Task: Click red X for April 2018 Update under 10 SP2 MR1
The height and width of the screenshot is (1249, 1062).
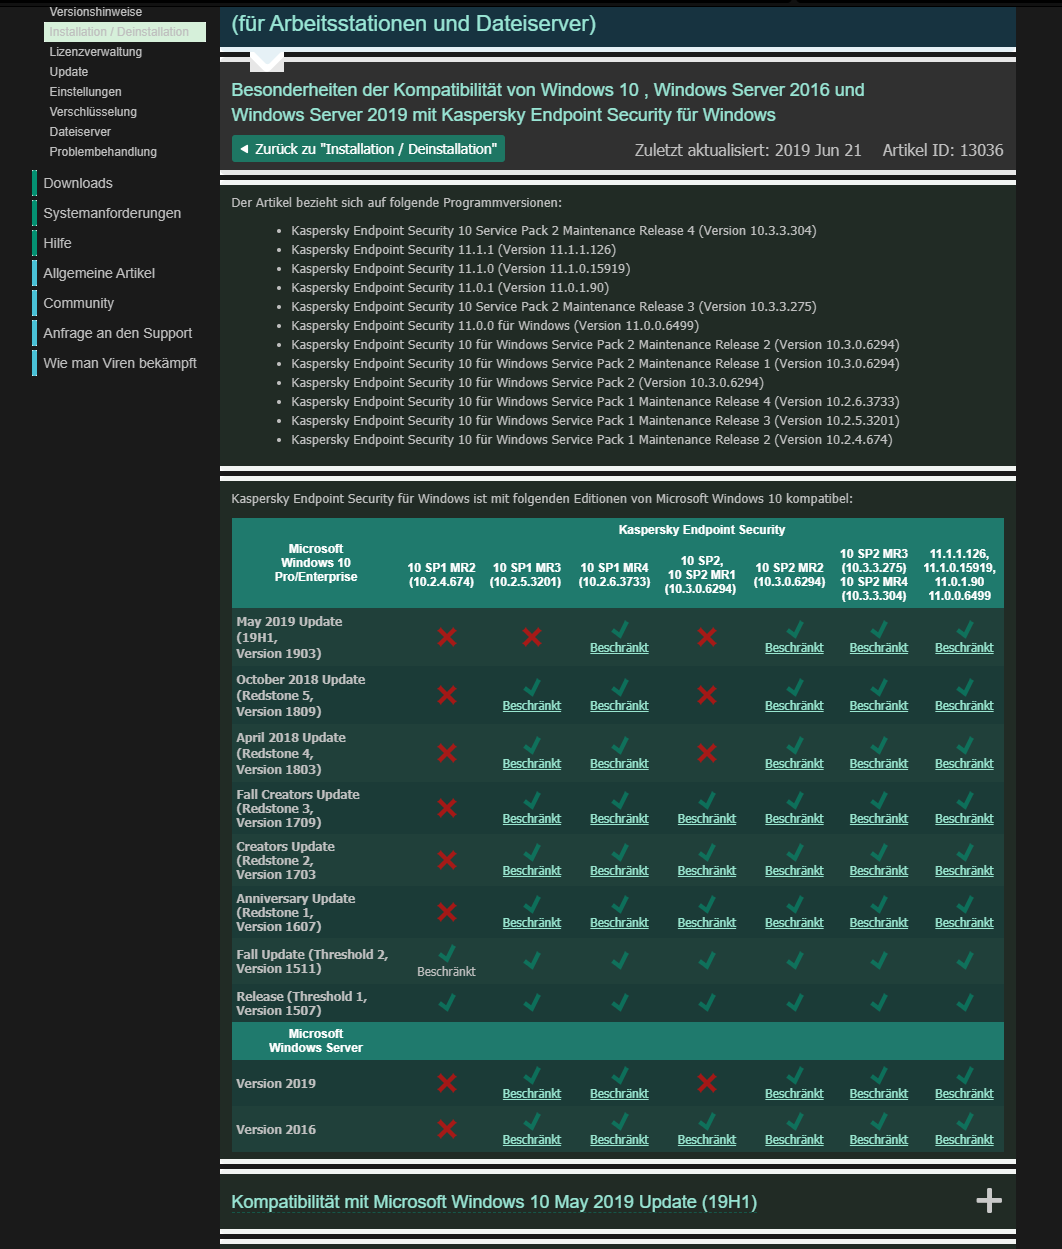Action: coord(707,753)
